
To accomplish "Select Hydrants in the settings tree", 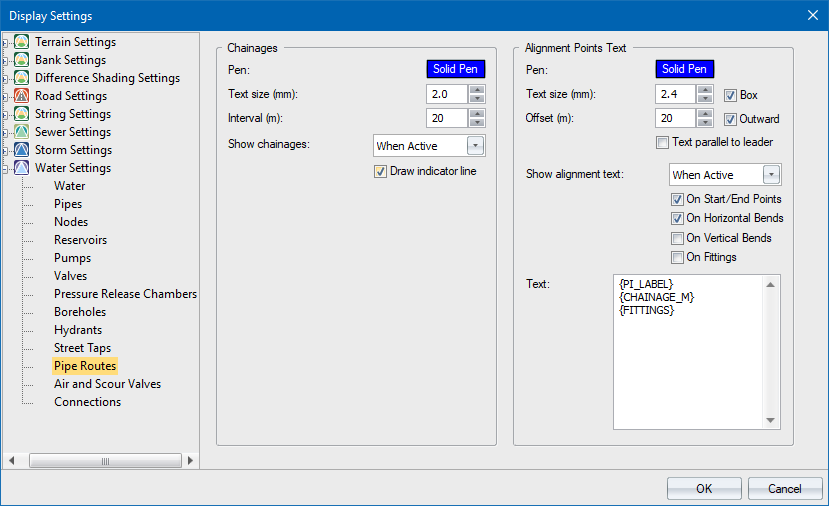I will [x=78, y=330].
